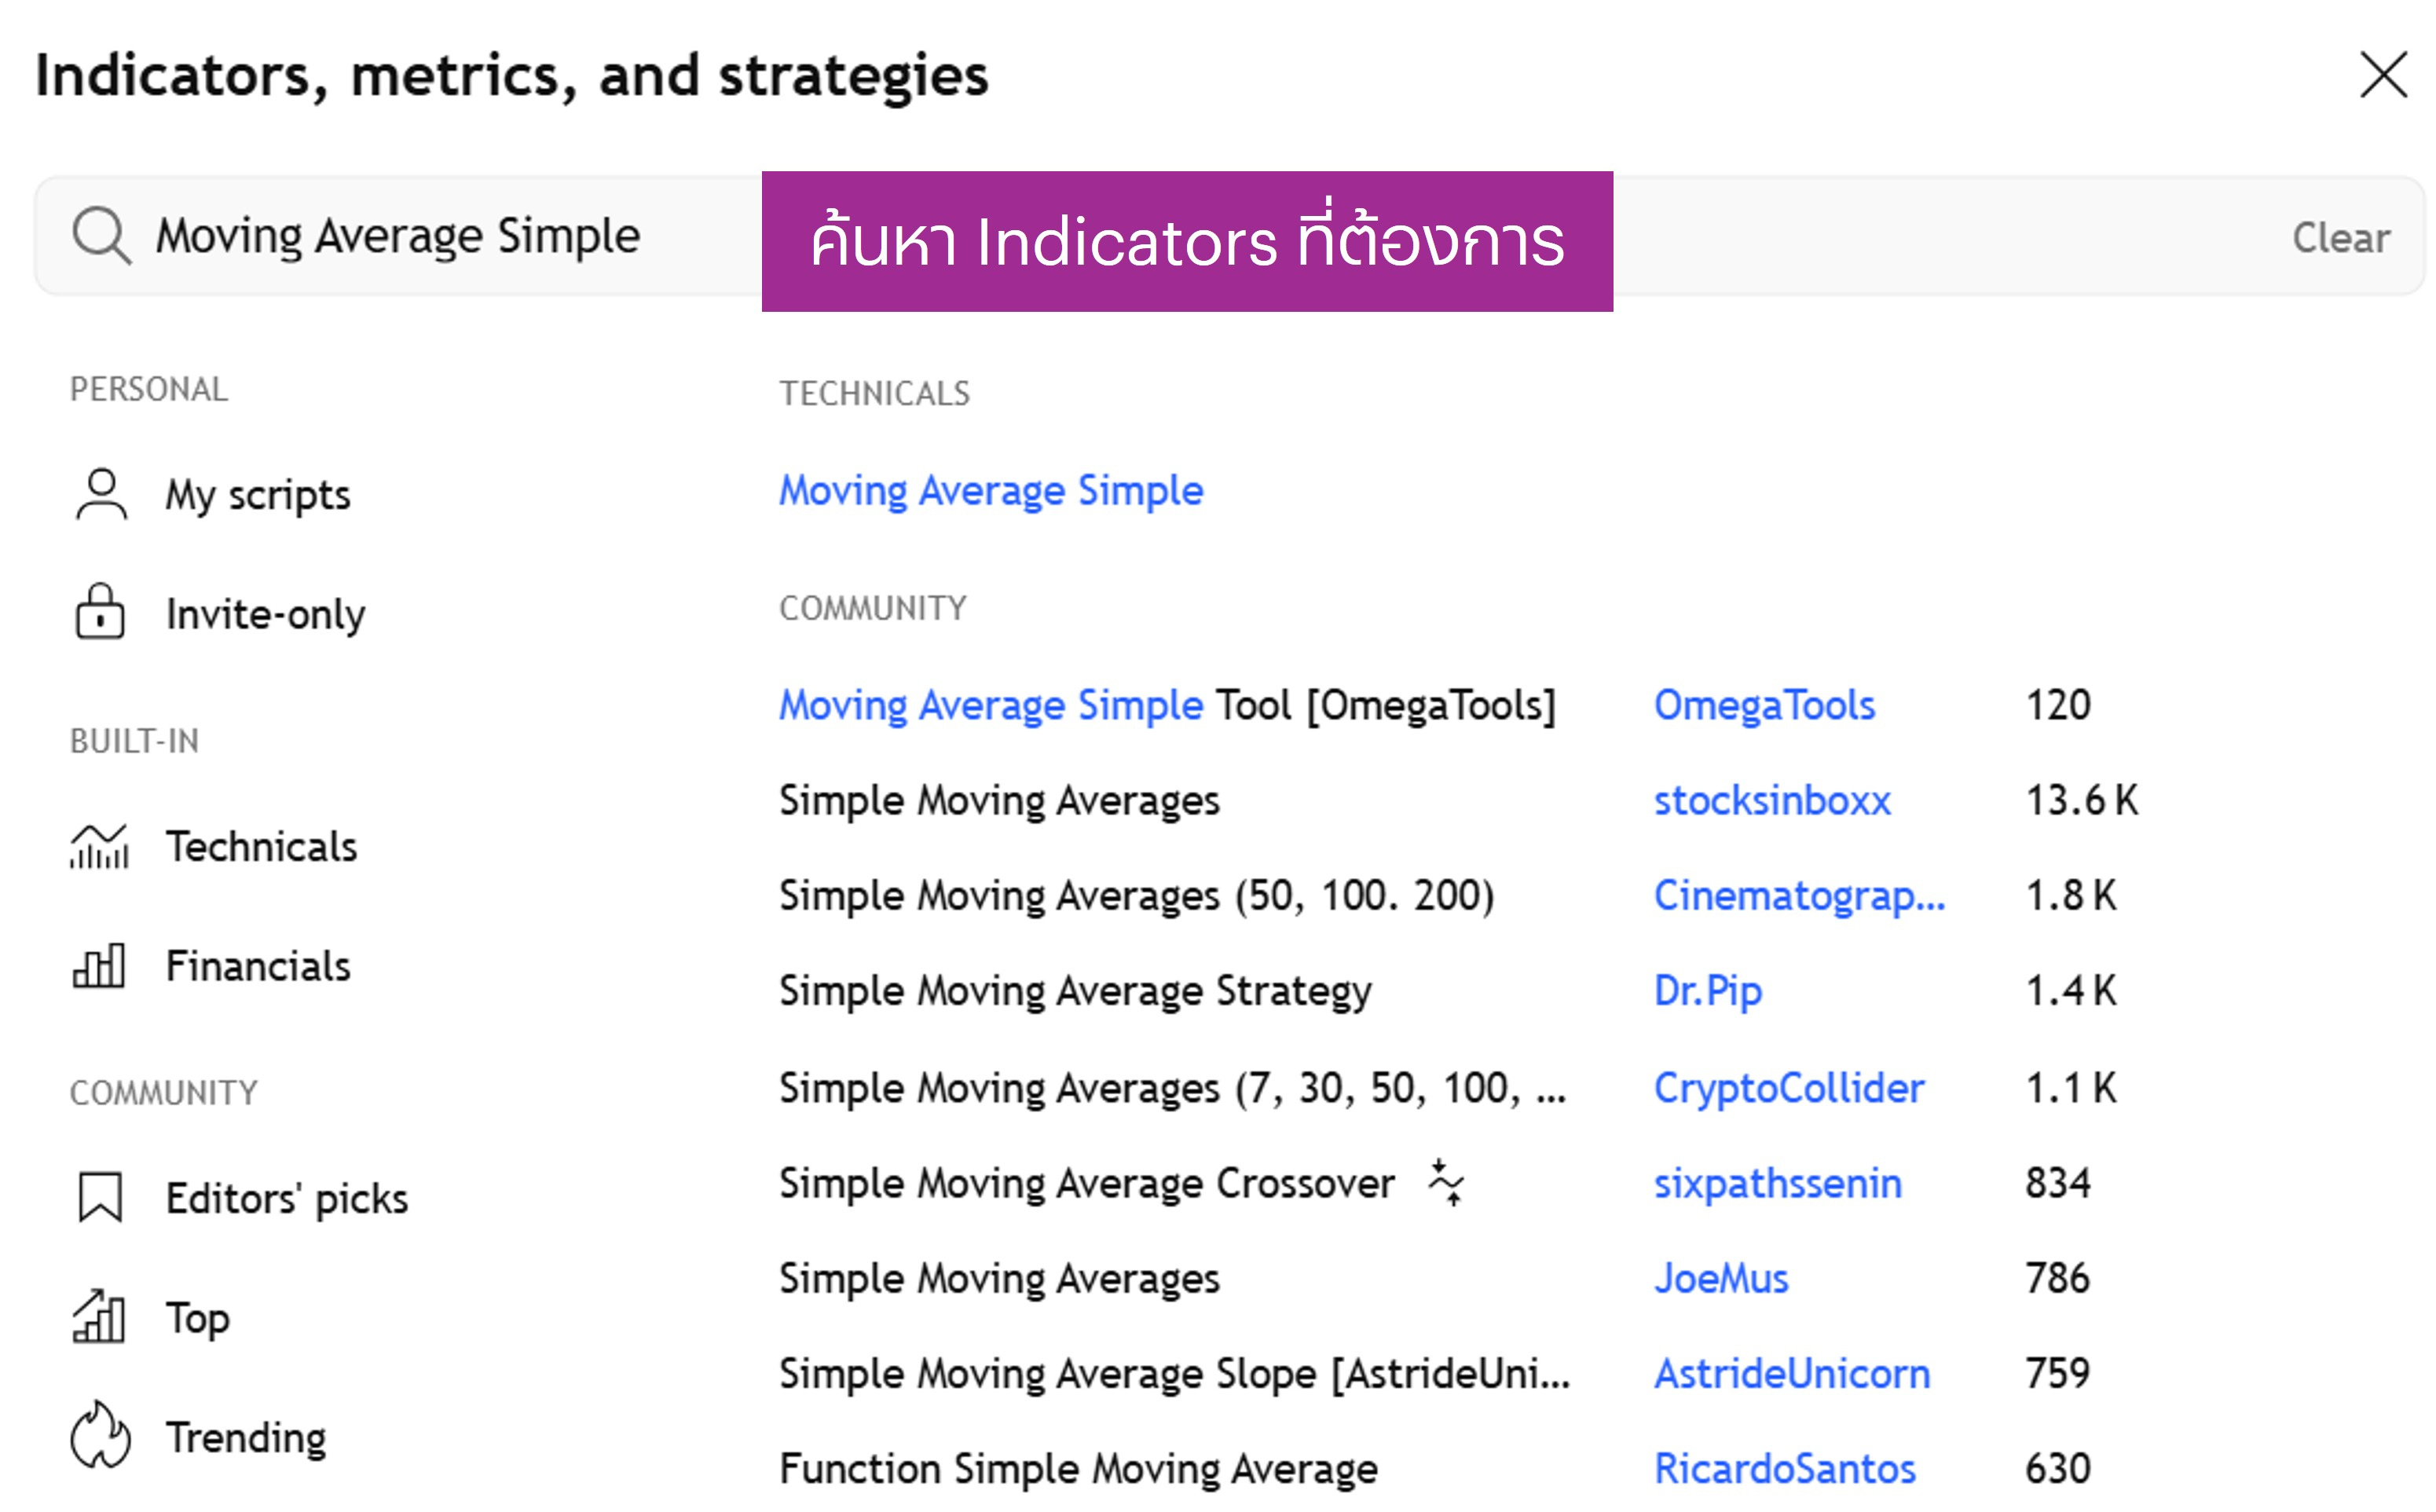Click the Trending flame icon

click(100, 1436)
